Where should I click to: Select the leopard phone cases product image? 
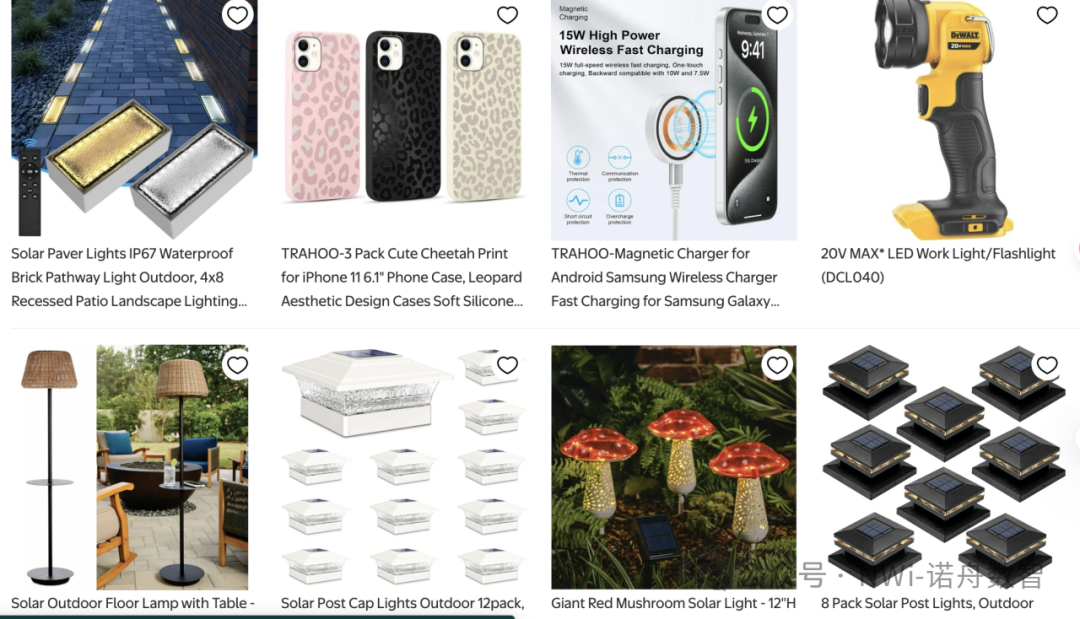(404, 118)
